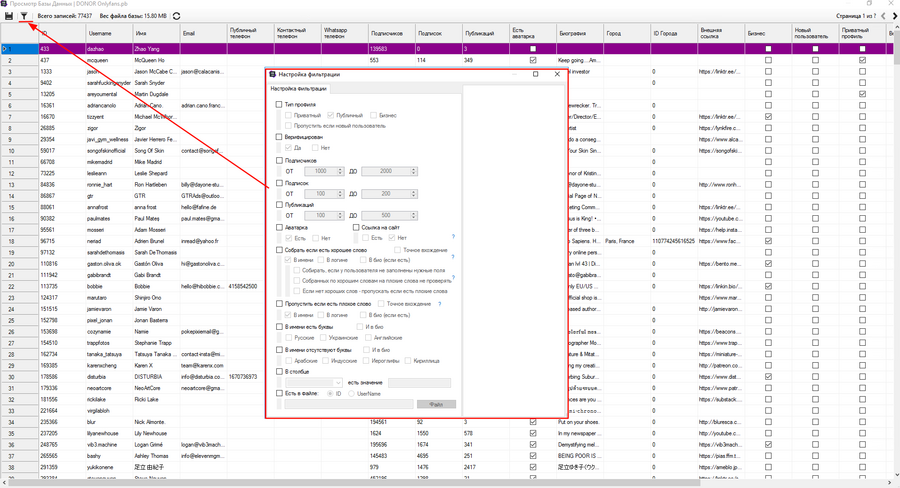Click the Файл button
Viewport: 900px width, 488px height.
(436, 405)
